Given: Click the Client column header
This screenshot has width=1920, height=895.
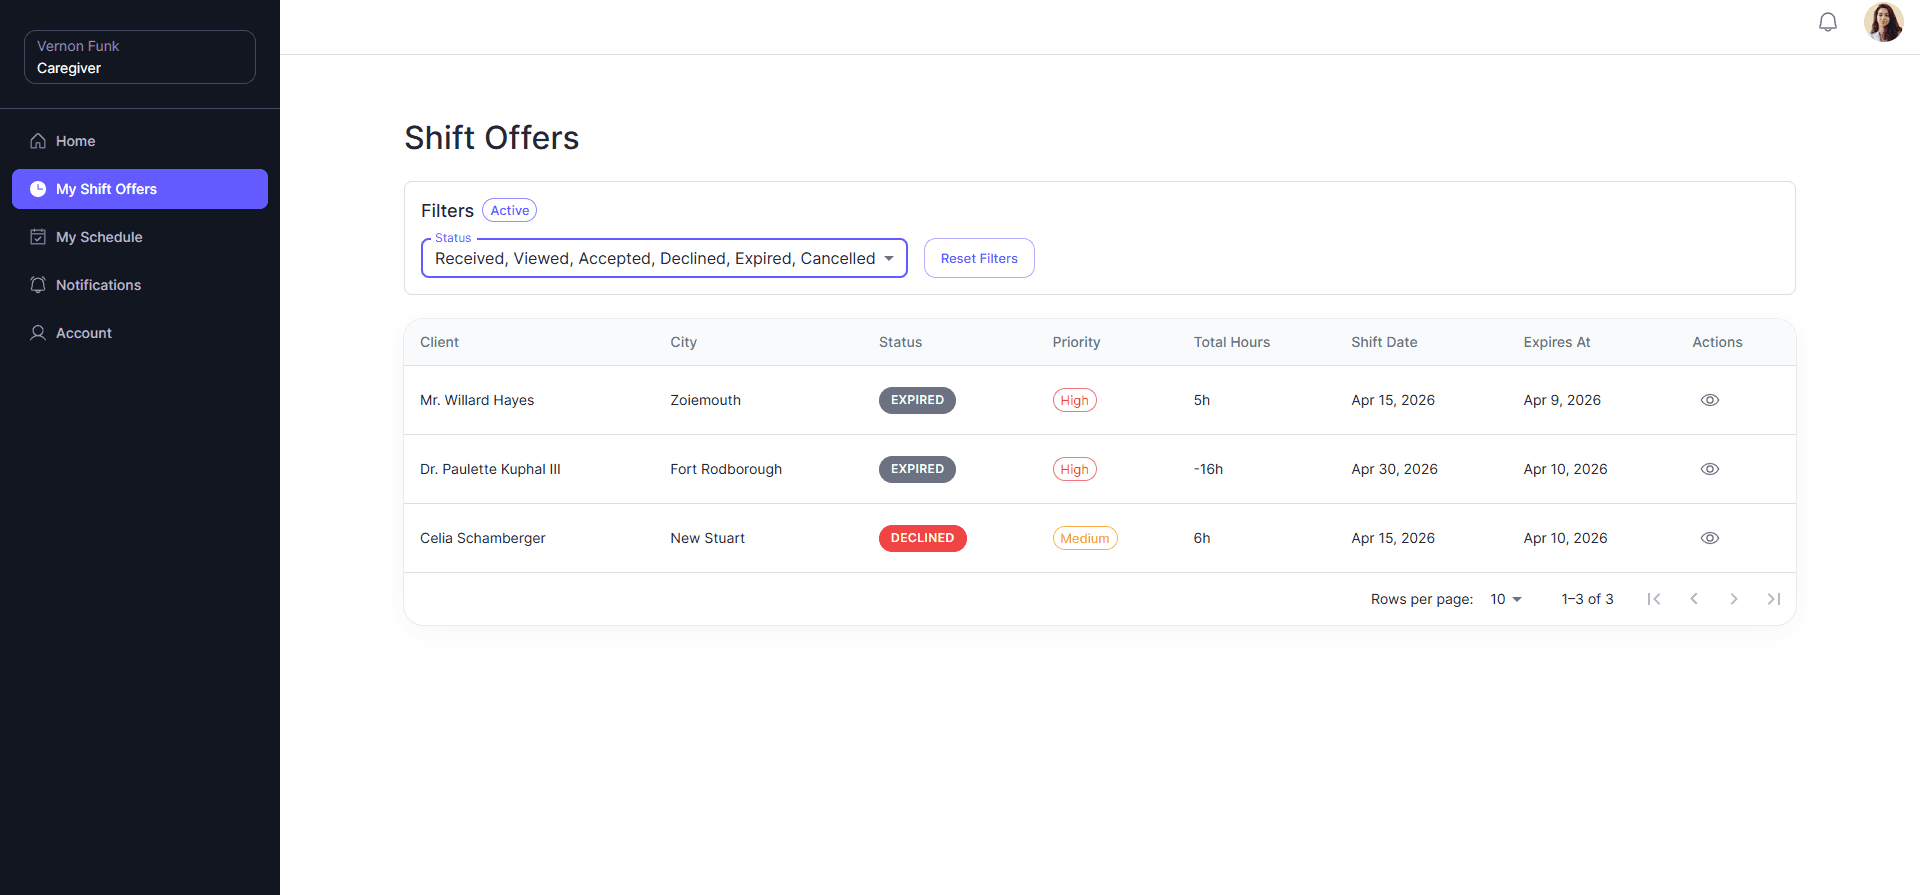Looking at the screenshot, I should tap(439, 342).
